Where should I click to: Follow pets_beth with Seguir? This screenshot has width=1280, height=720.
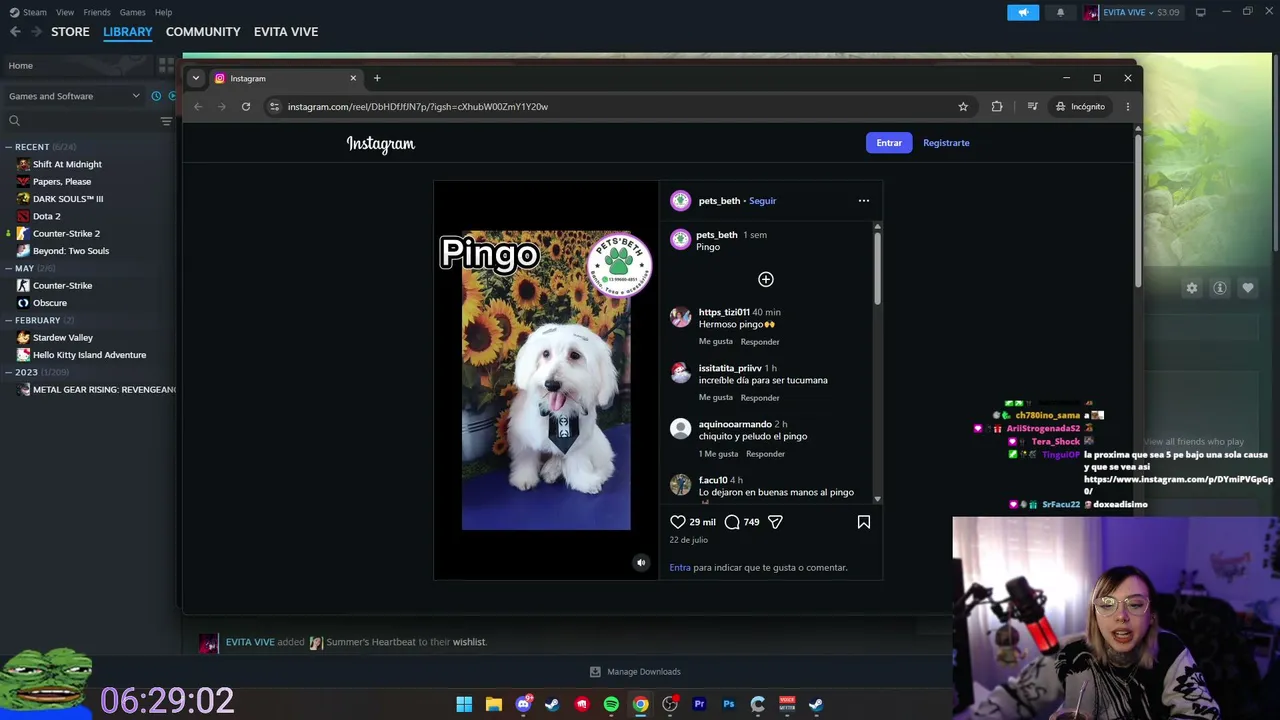762,201
